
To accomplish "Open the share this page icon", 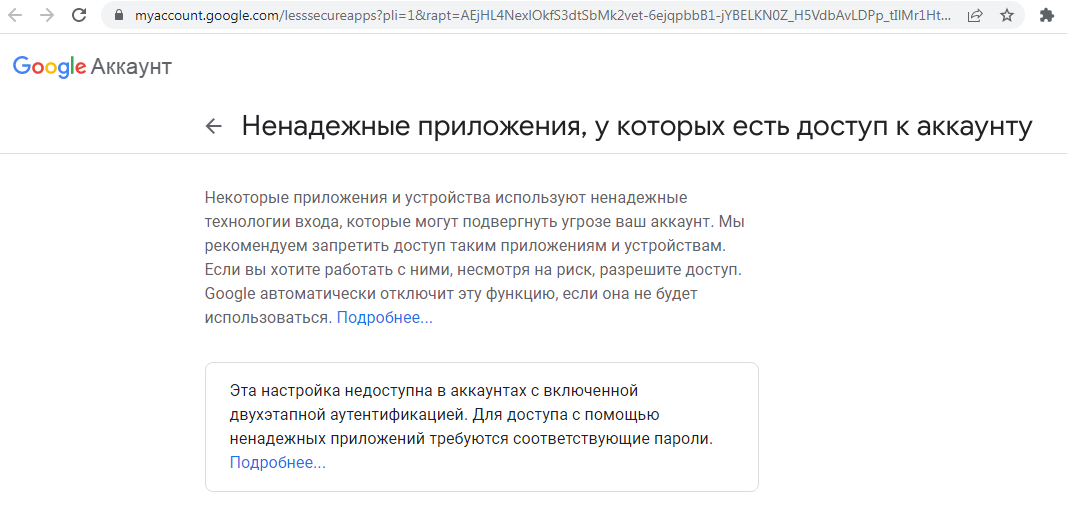I will click(x=975, y=15).
